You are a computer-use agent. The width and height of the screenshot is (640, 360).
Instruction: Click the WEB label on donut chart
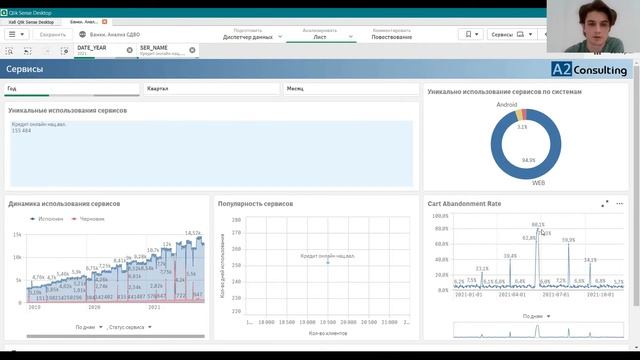pos(538,183)
